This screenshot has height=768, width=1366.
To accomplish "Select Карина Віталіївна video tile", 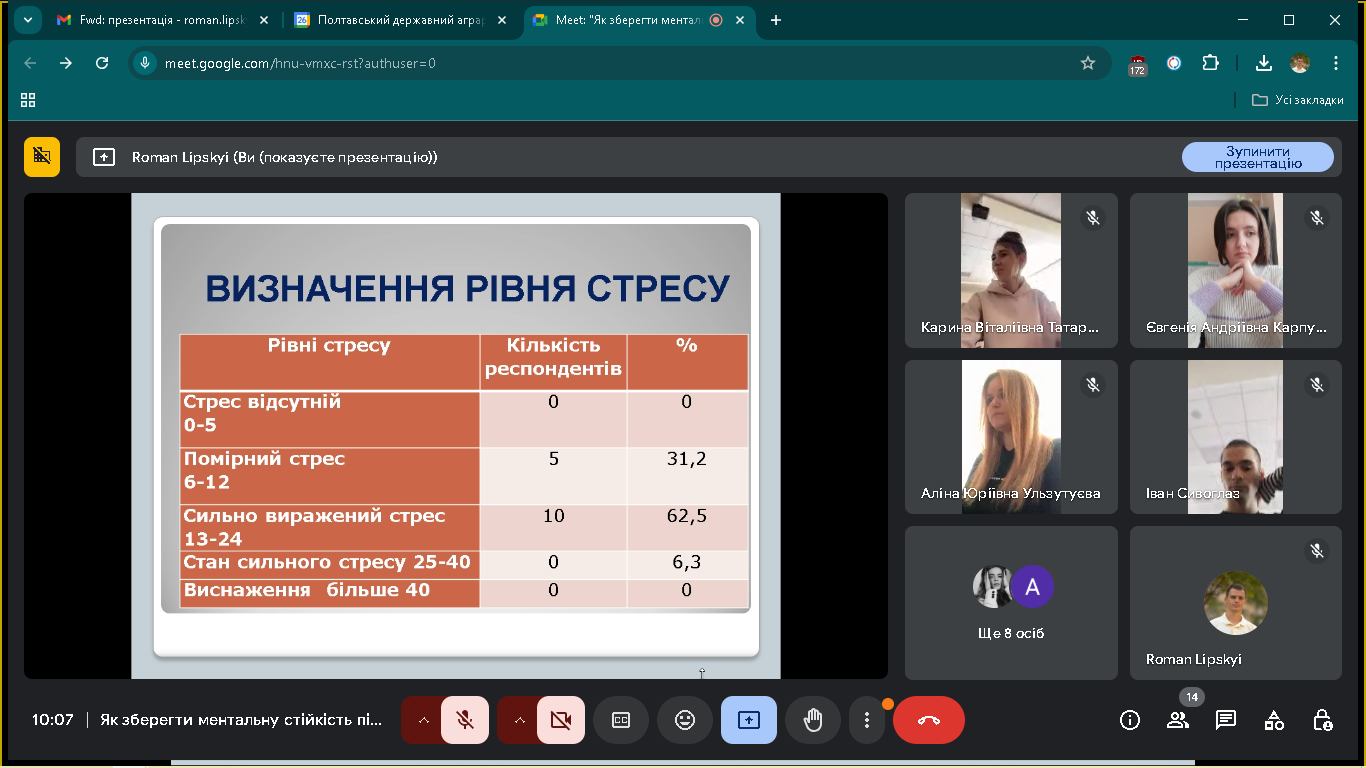I will (x=1011, y=270).
